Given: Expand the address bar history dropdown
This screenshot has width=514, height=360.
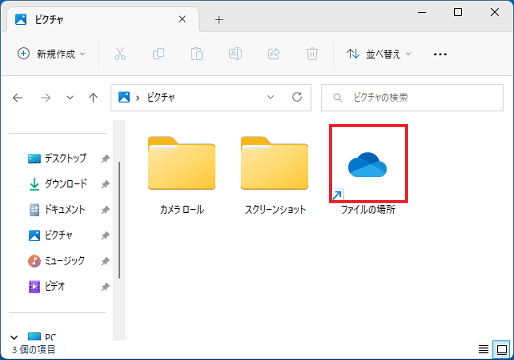Looking at the screenshot, I should point(271,97).
